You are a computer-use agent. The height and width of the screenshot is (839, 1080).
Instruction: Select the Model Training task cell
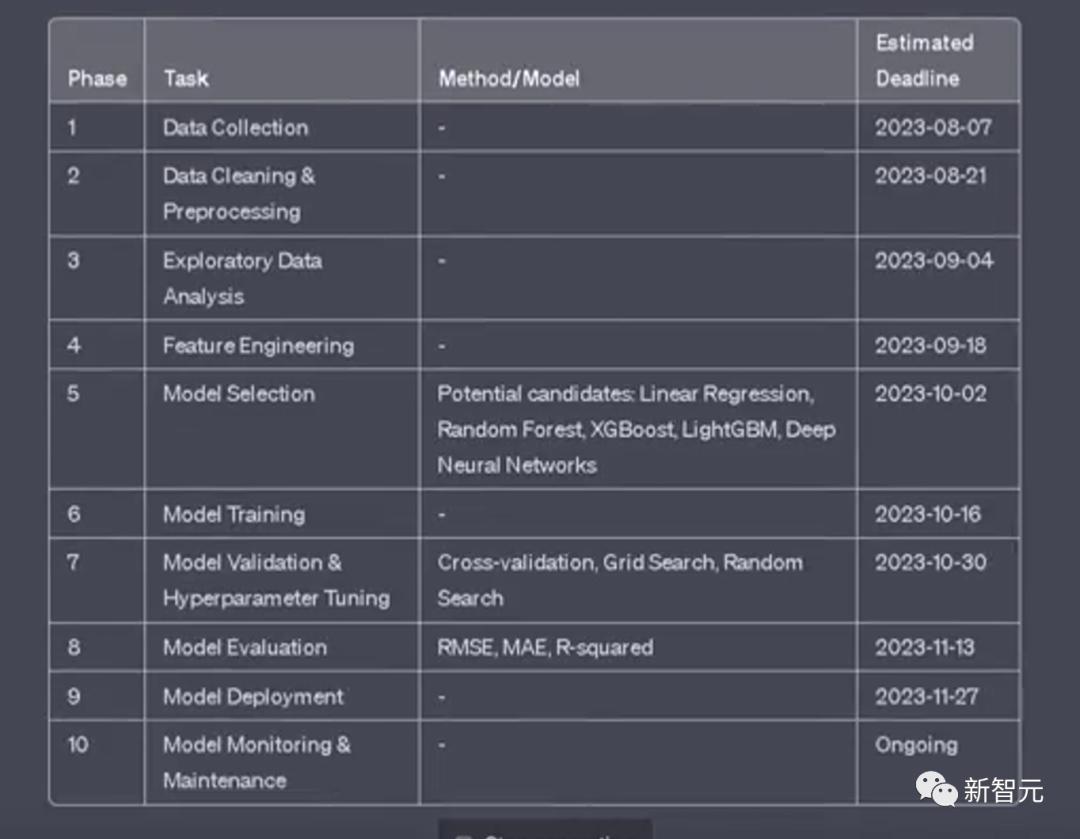[x=234, y=515]
